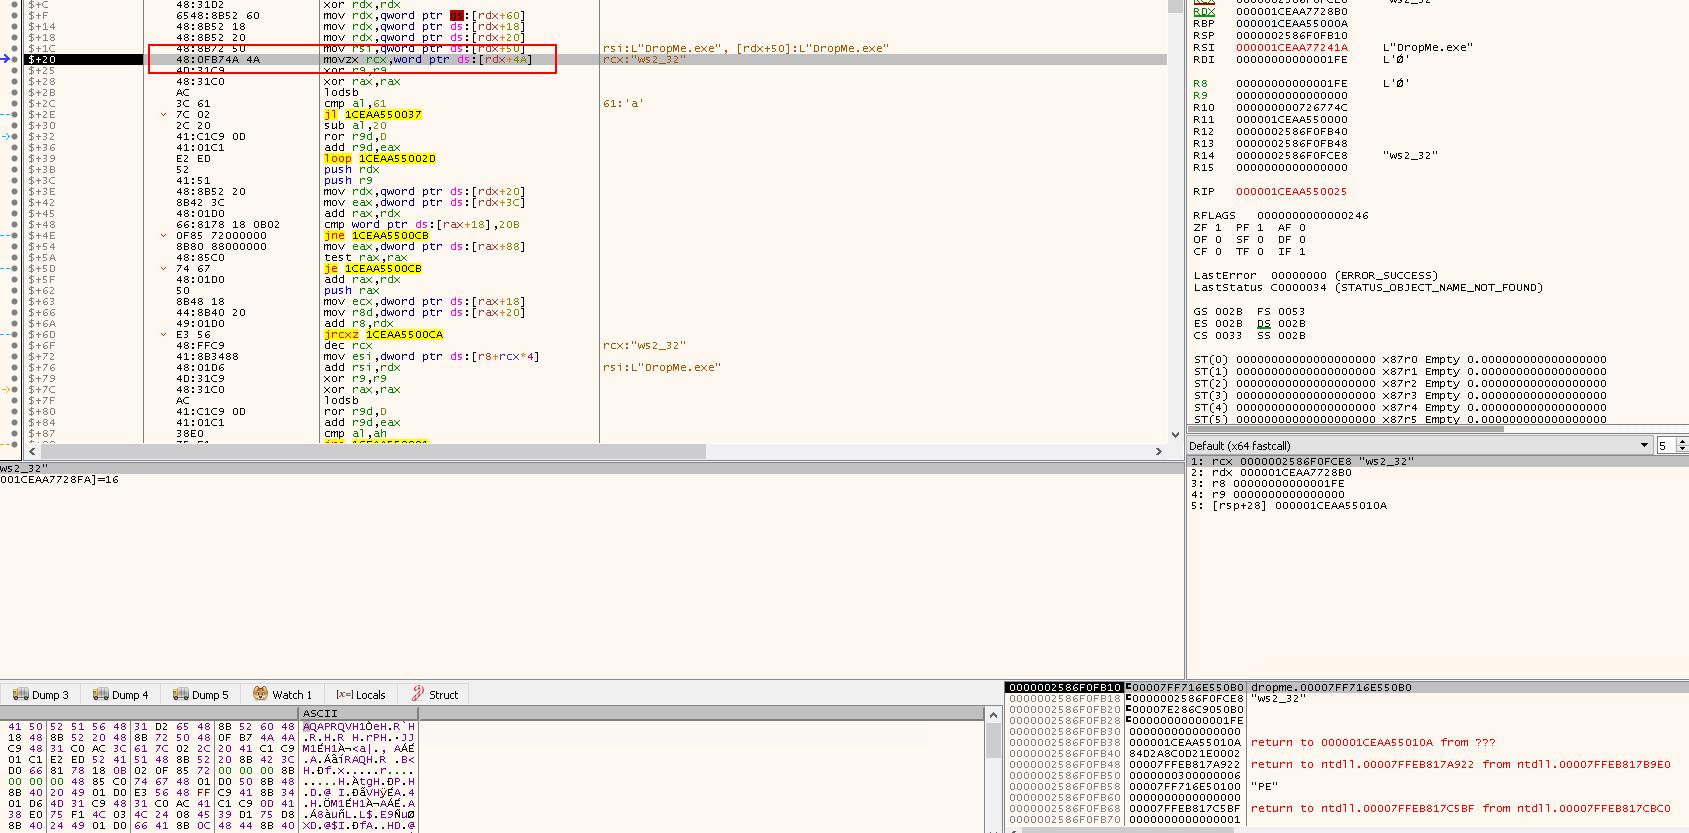Select the loop 1CEAA55002D instruction
The height and width of the screenshot is (833, 1689).
380,159
